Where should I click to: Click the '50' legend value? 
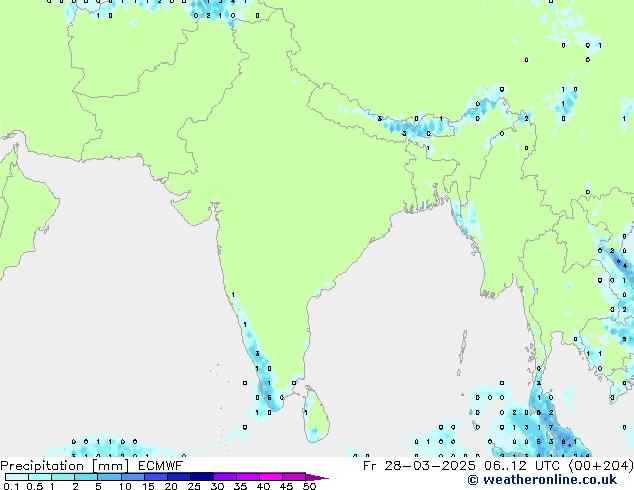pos(309,486)
